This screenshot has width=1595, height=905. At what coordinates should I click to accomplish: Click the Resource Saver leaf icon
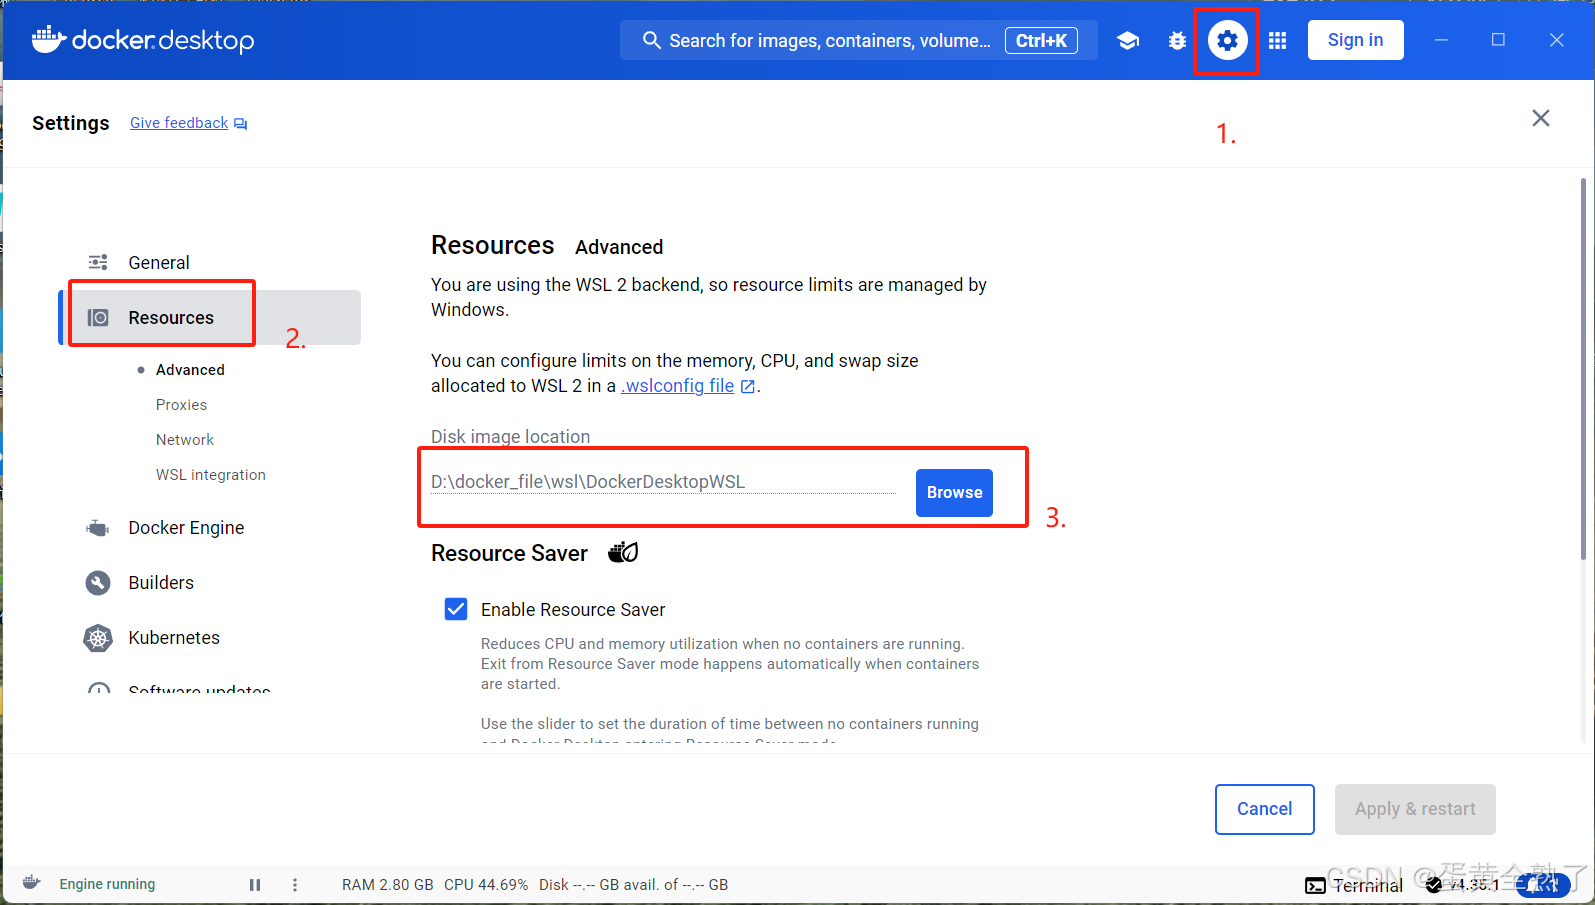click(623, 552)
